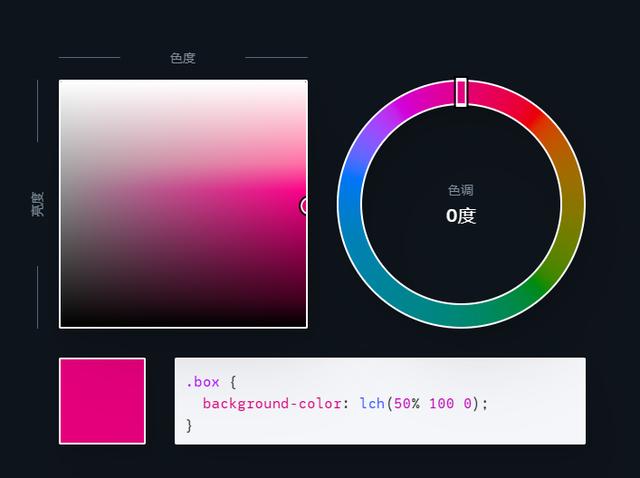Click the hue handle at top of ring
Image resolution: width=640 pixels, height=478 pixels.
click(x=461, y=92)
